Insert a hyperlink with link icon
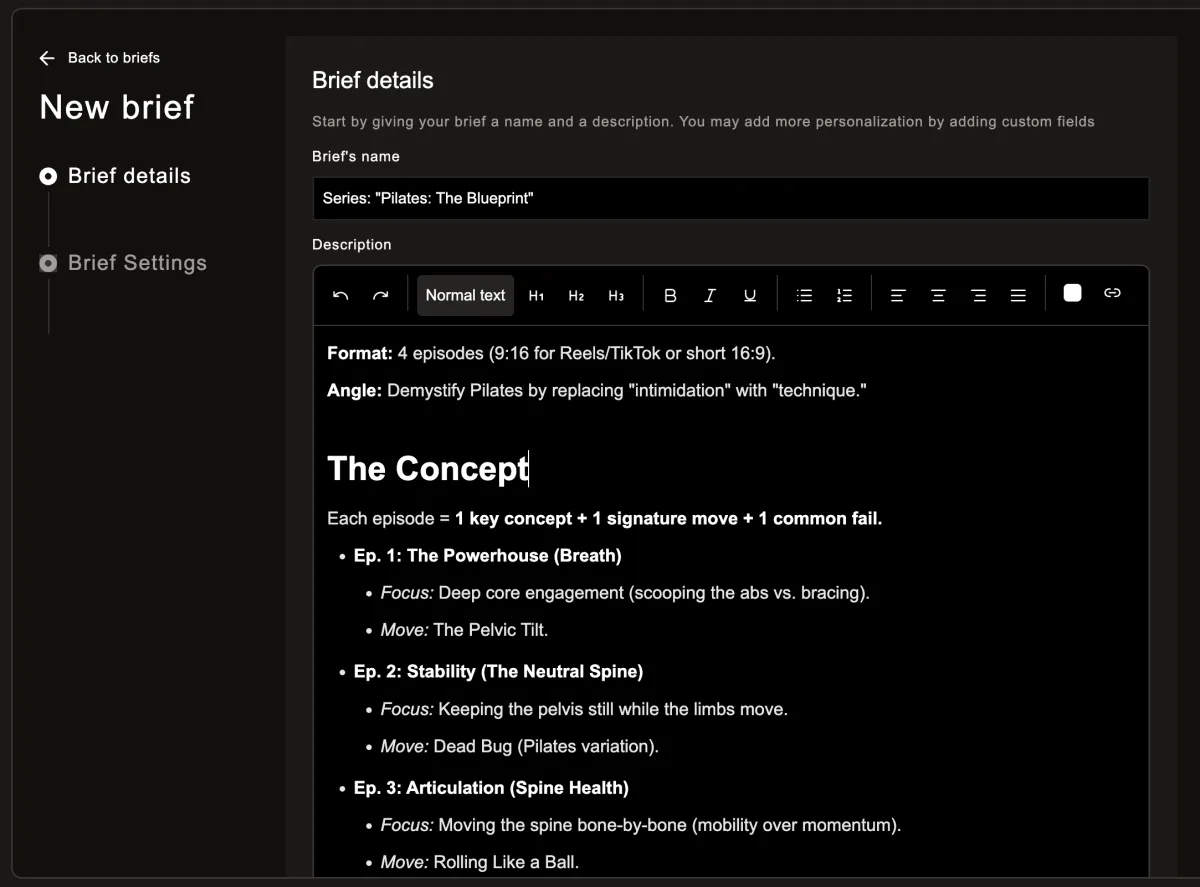This screenshot has height=887, width=1200. point(1112,293)
